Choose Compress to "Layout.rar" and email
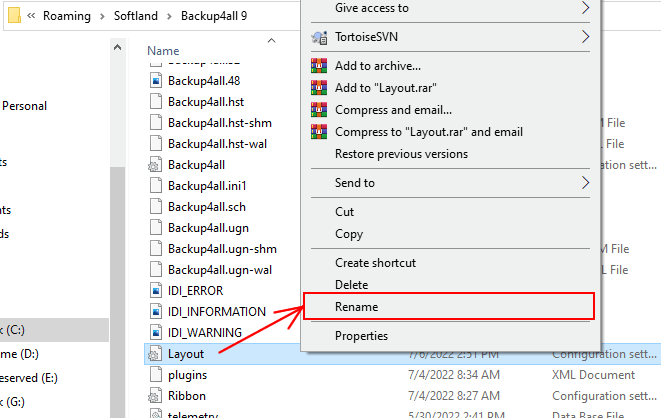661x418 pixels. click(429, 132)
